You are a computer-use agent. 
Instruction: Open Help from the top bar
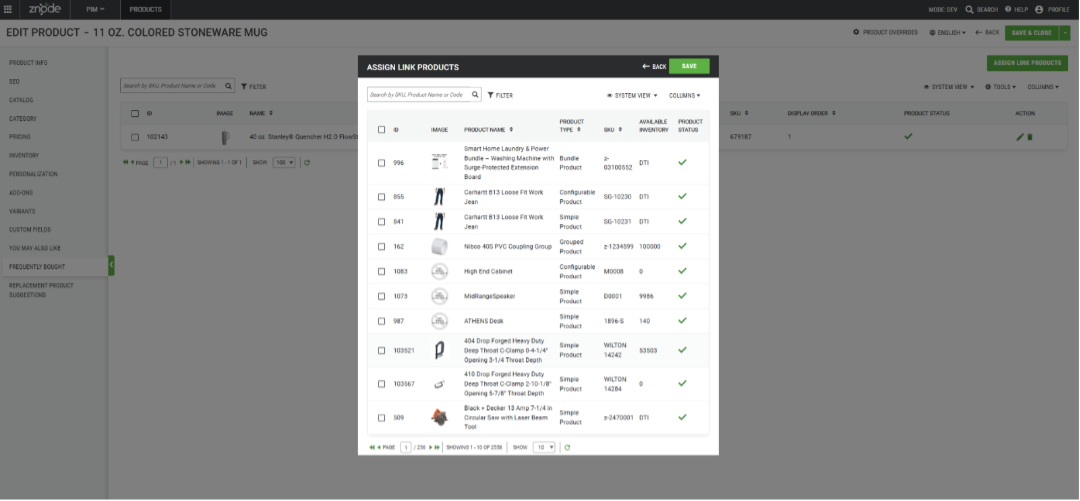1016,10
